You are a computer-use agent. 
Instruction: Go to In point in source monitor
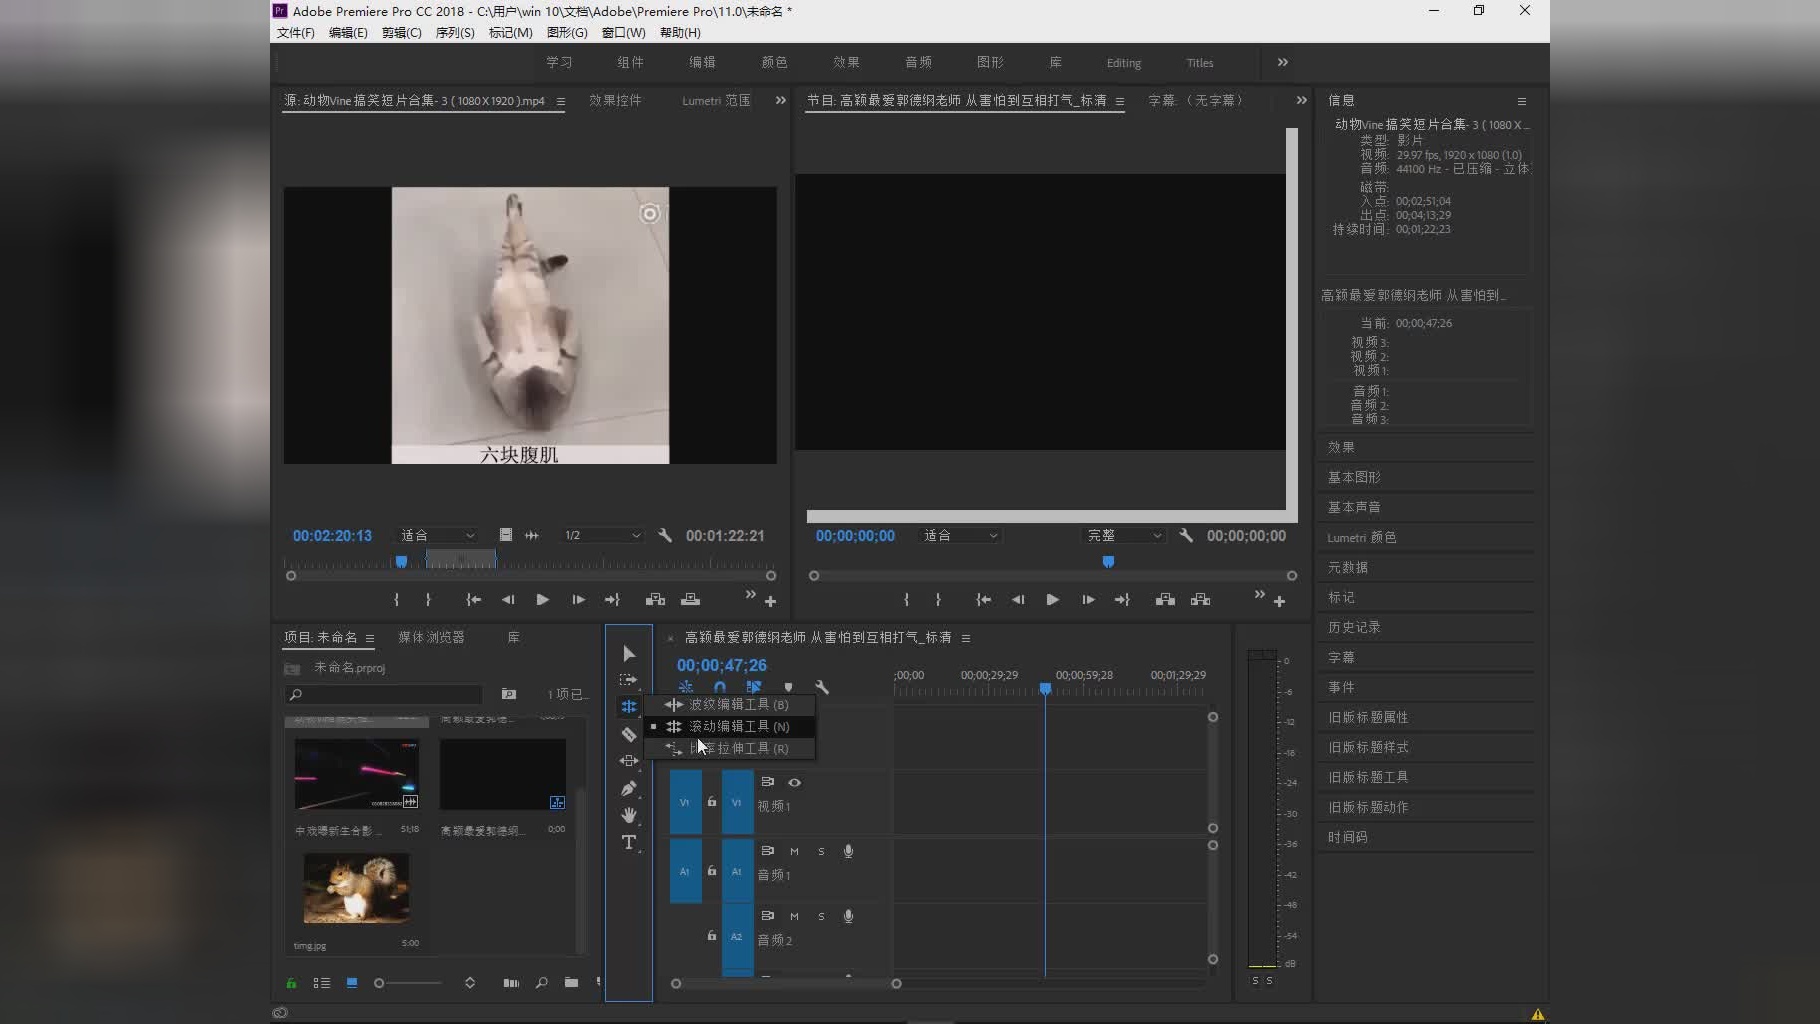[473, 599]
